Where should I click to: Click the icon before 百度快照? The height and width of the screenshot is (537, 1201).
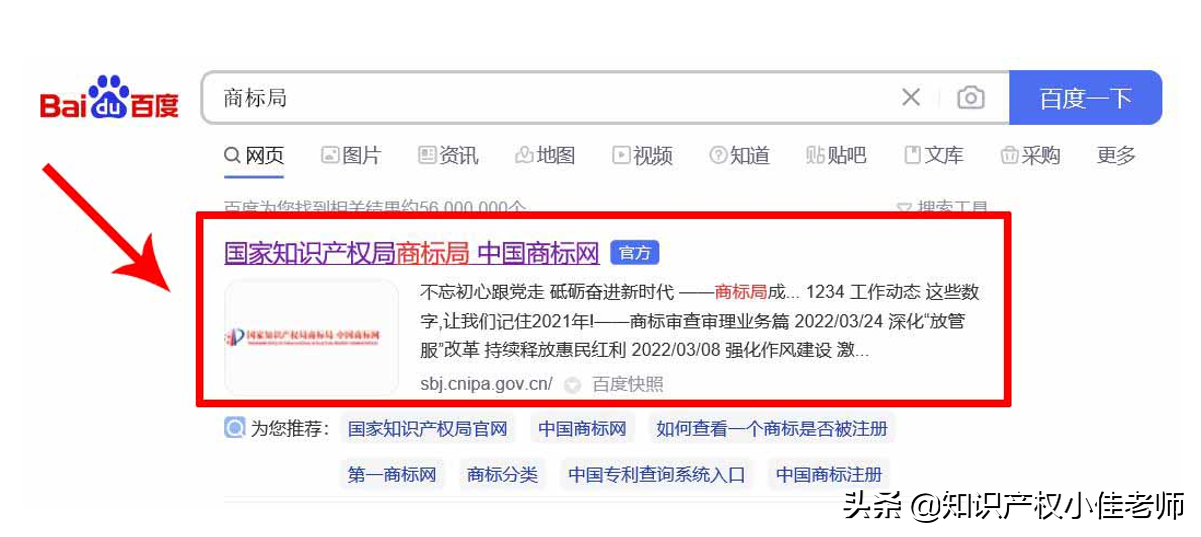pyautogui.click(x=572, y=385)
